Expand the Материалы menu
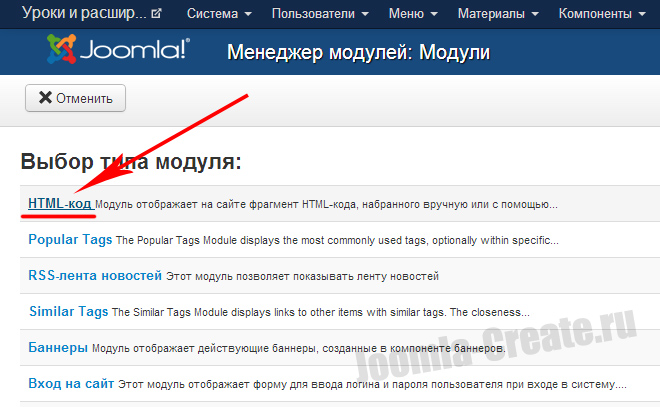 pyautogui.click(x=498, y=15)
